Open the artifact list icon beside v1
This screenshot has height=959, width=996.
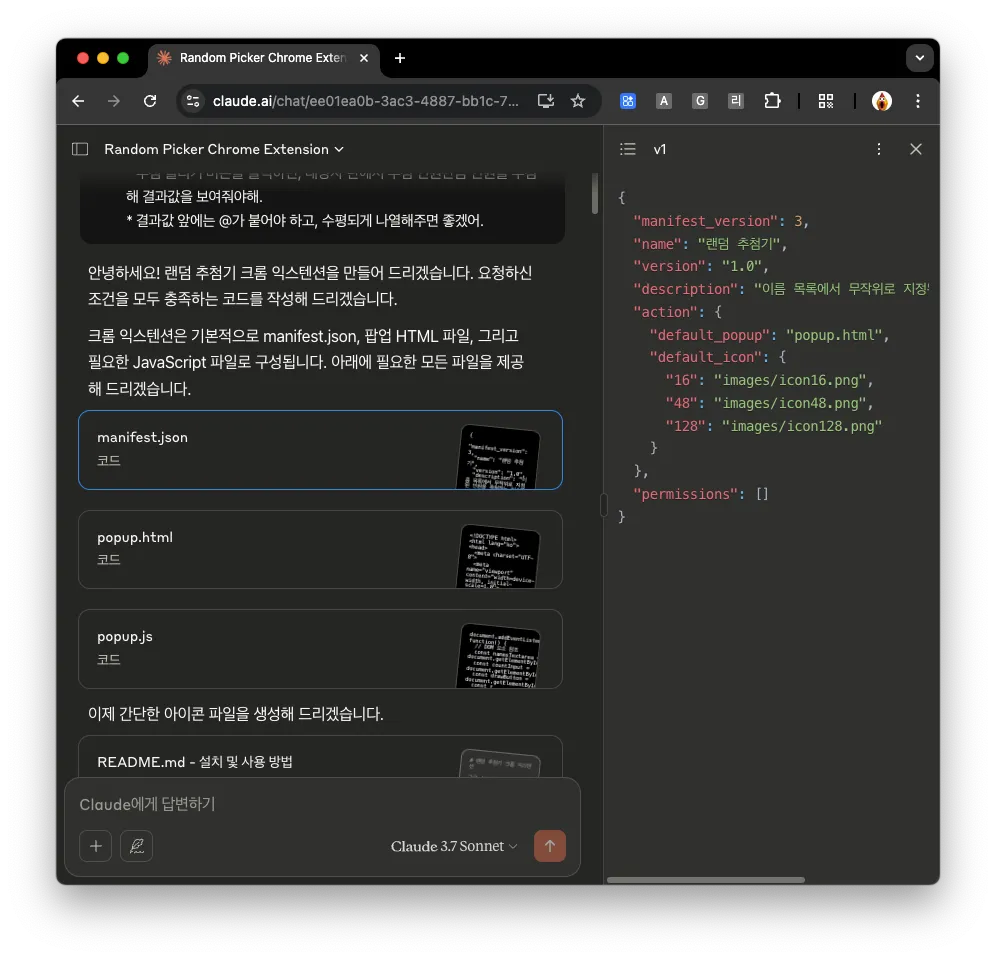(x=628, y=149)
